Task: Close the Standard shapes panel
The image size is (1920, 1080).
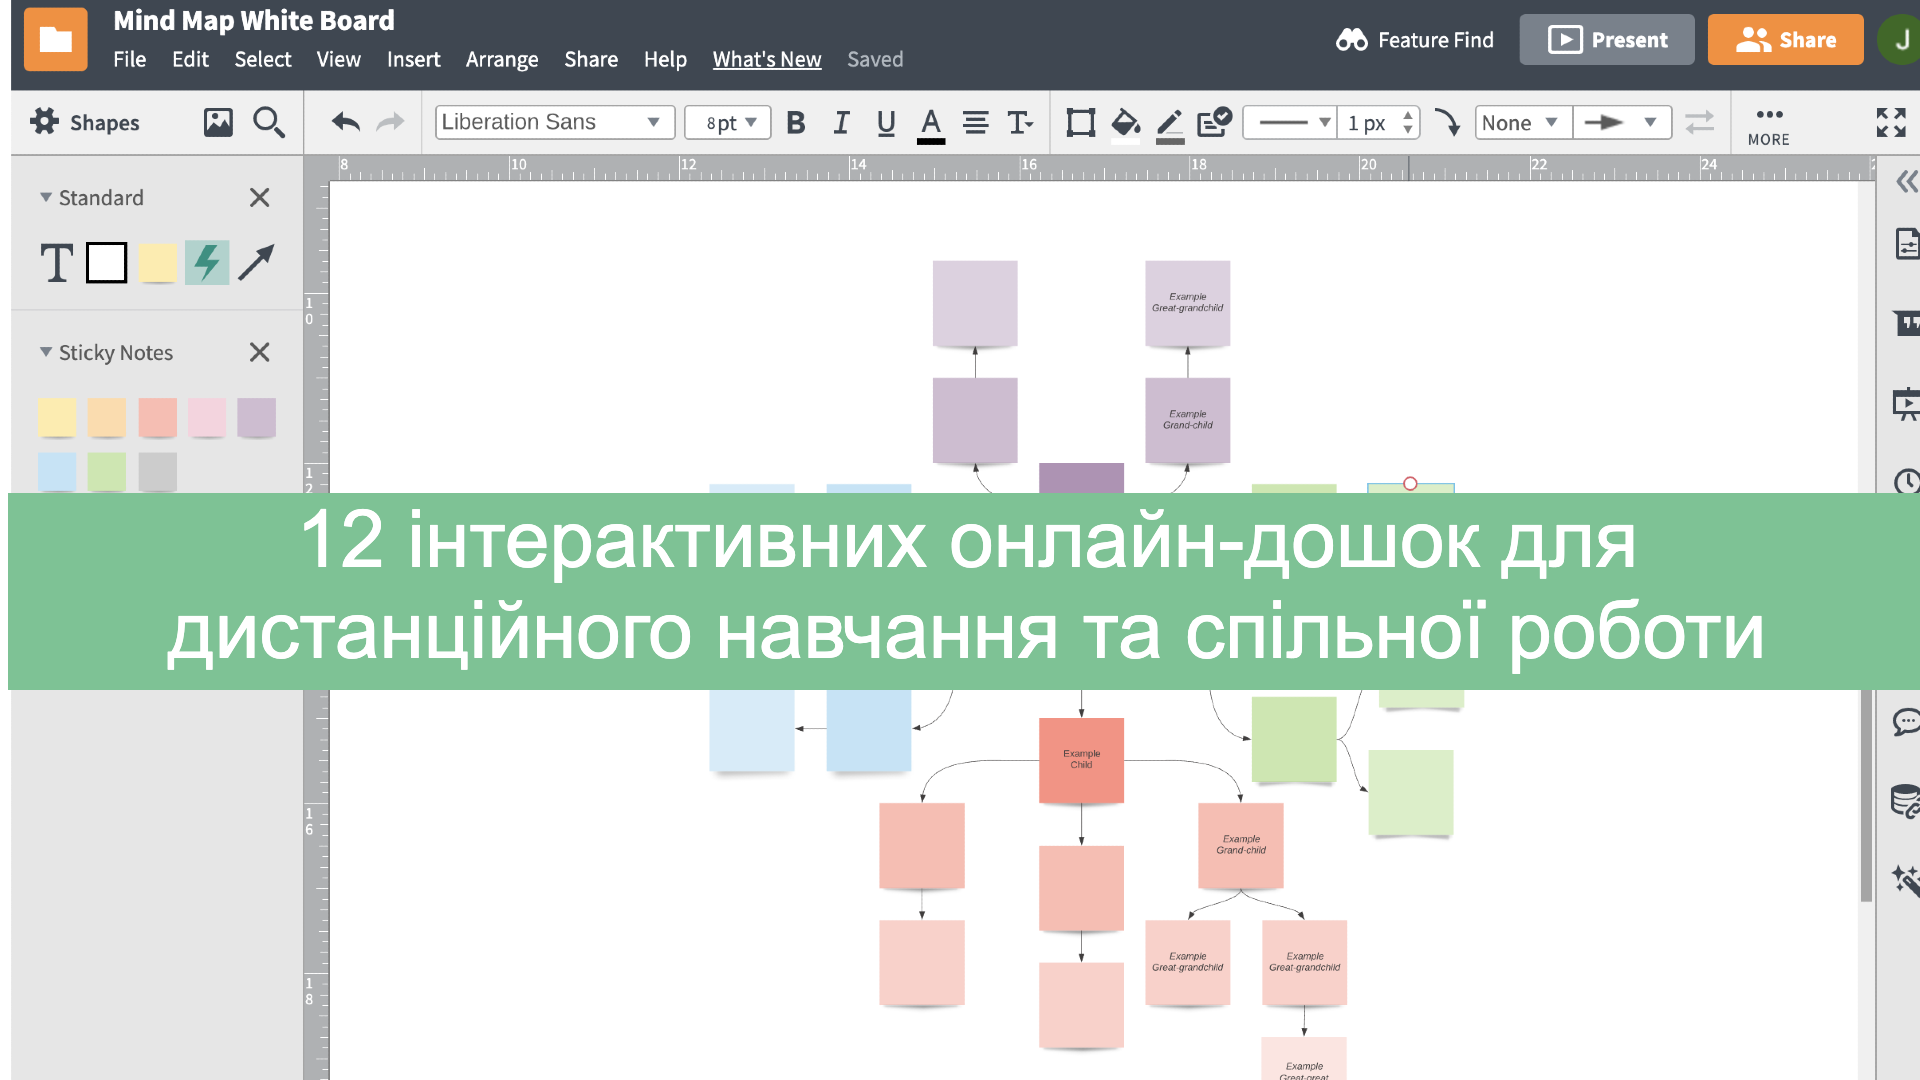Action: [258, 196]
